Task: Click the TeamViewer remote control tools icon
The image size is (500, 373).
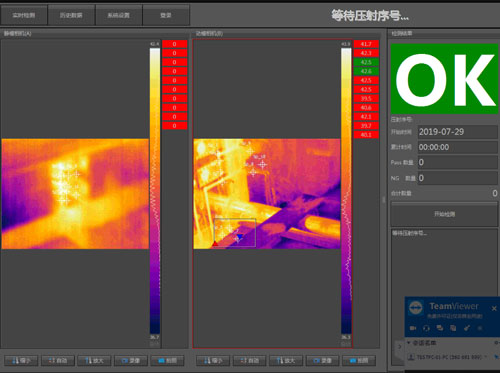Action: (x=467, y=328)
